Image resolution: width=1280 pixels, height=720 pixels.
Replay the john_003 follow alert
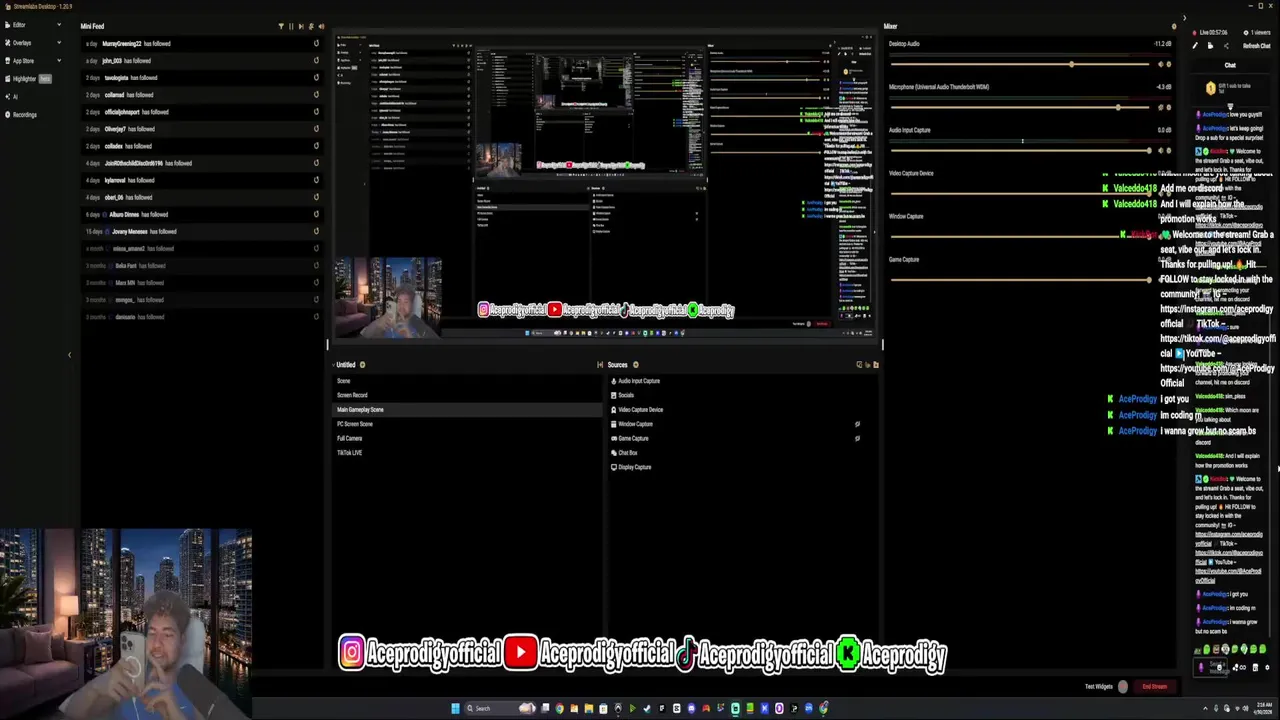pyautogui.click(x=316, y=61)
